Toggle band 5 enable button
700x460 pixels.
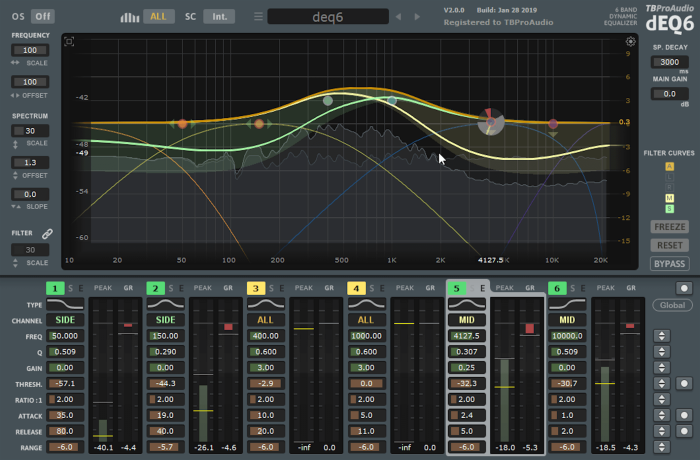[457, 289]
